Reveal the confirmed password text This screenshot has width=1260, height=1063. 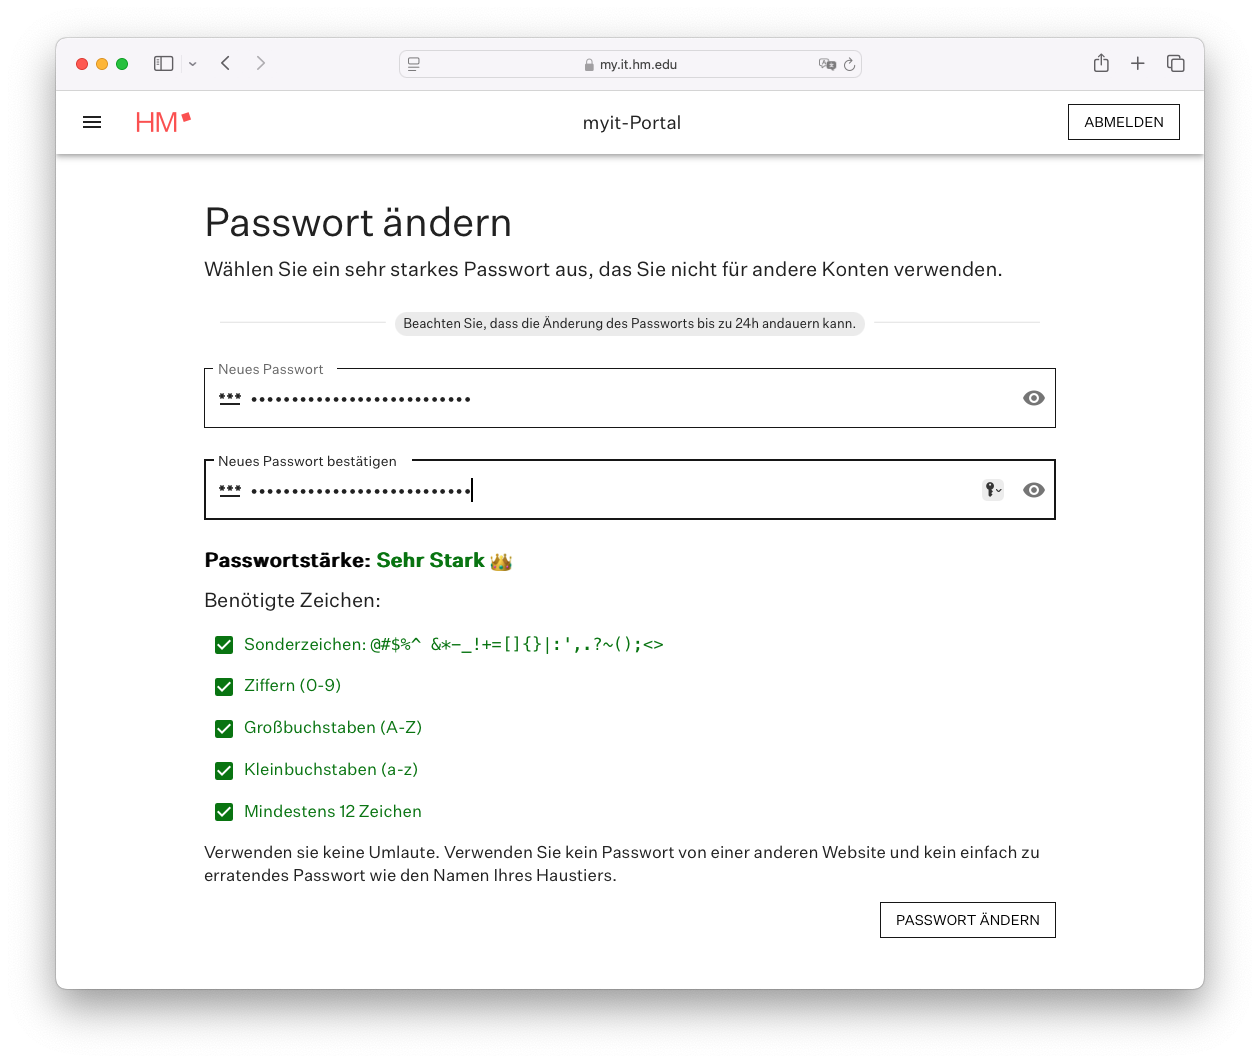1034,490
